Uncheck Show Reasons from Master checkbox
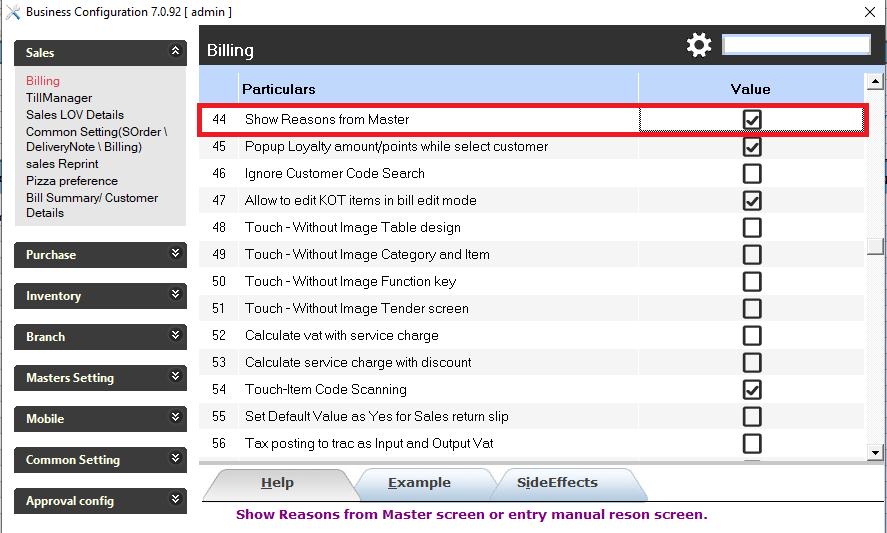 [x=752, y=120]
